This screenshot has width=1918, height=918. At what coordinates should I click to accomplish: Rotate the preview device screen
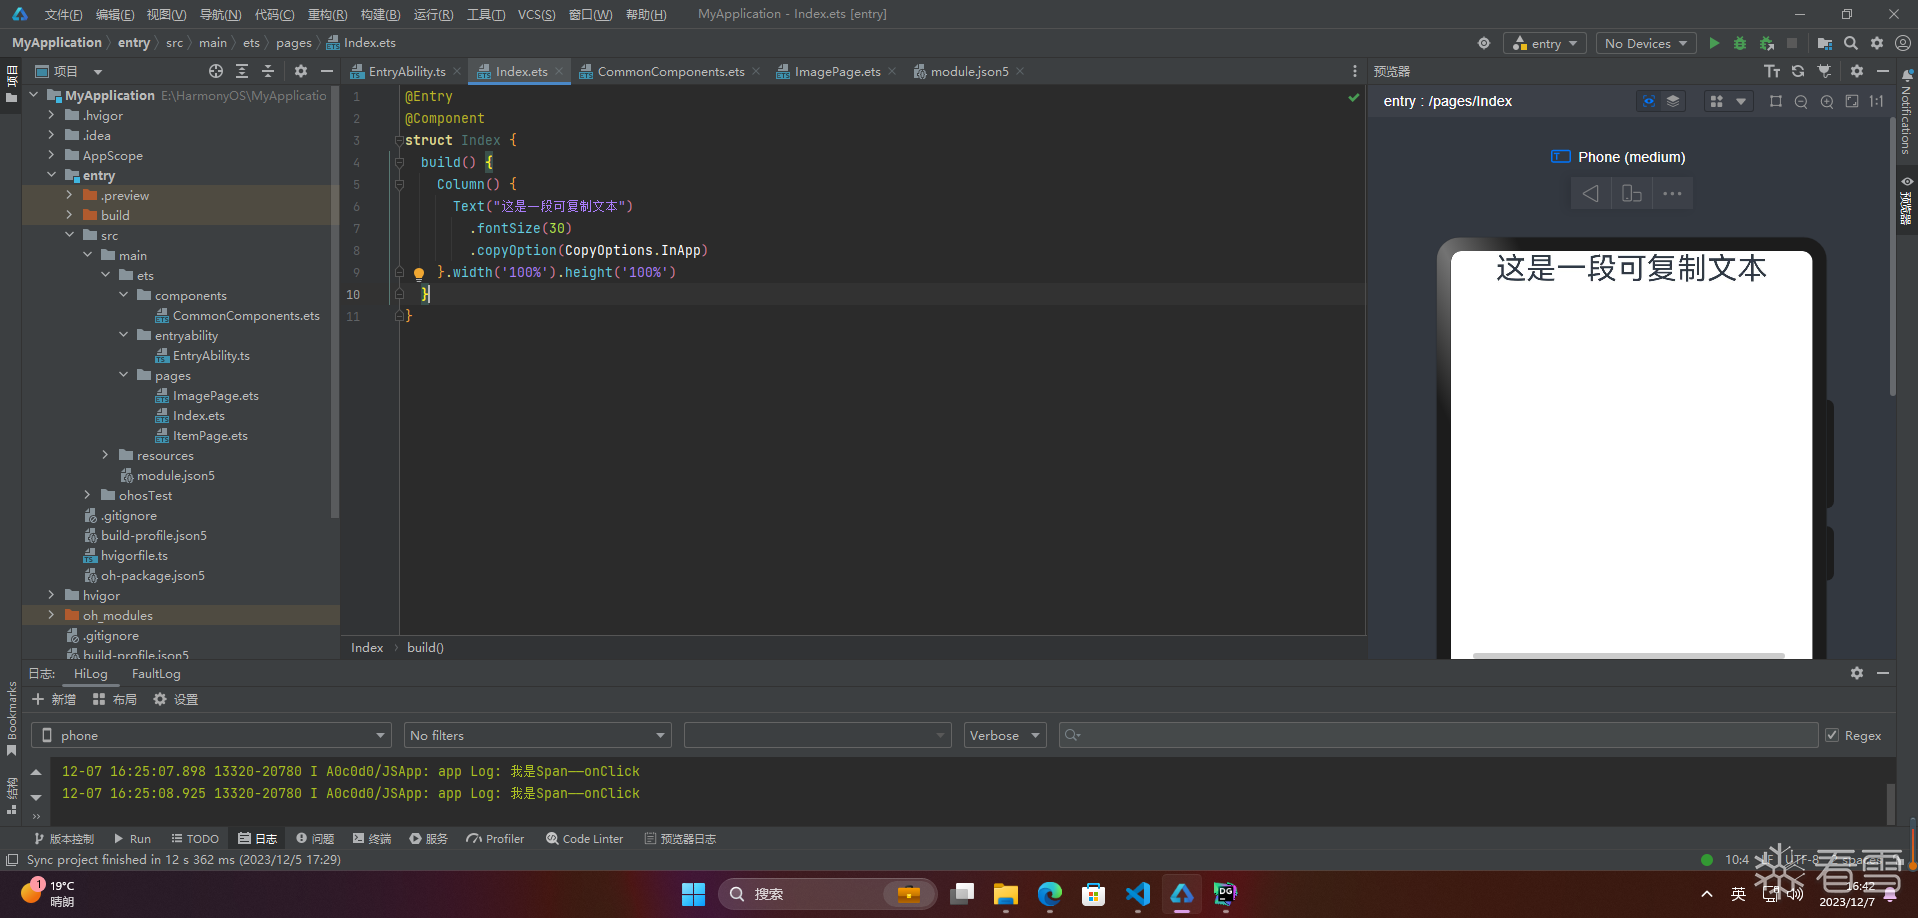[x=1631, y=194]
